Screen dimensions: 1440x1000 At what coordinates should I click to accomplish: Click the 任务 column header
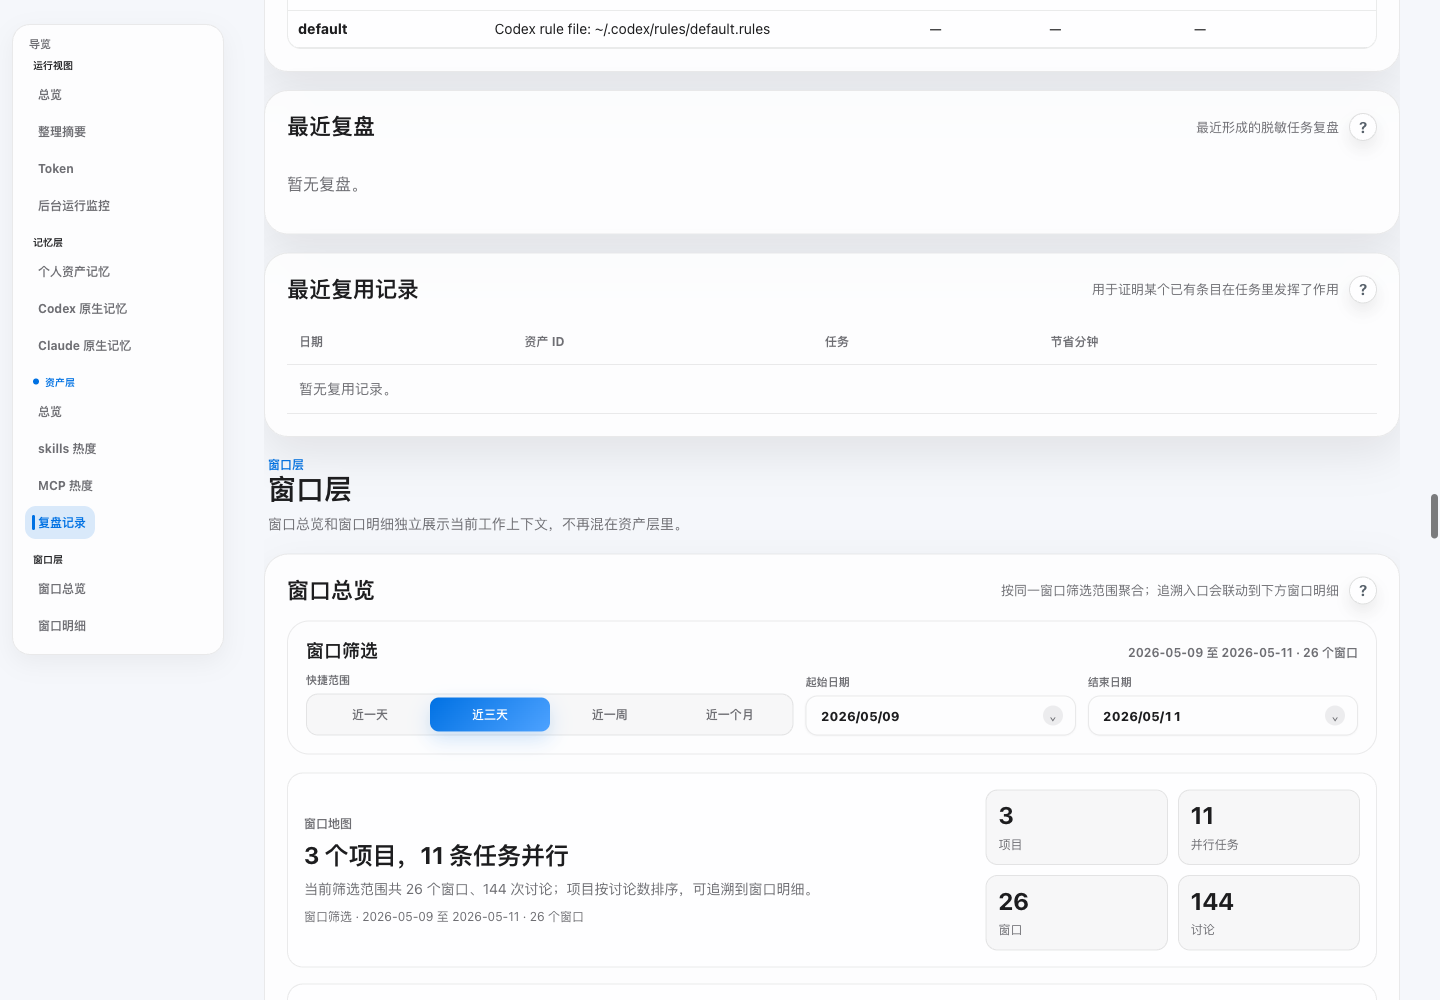837,342
